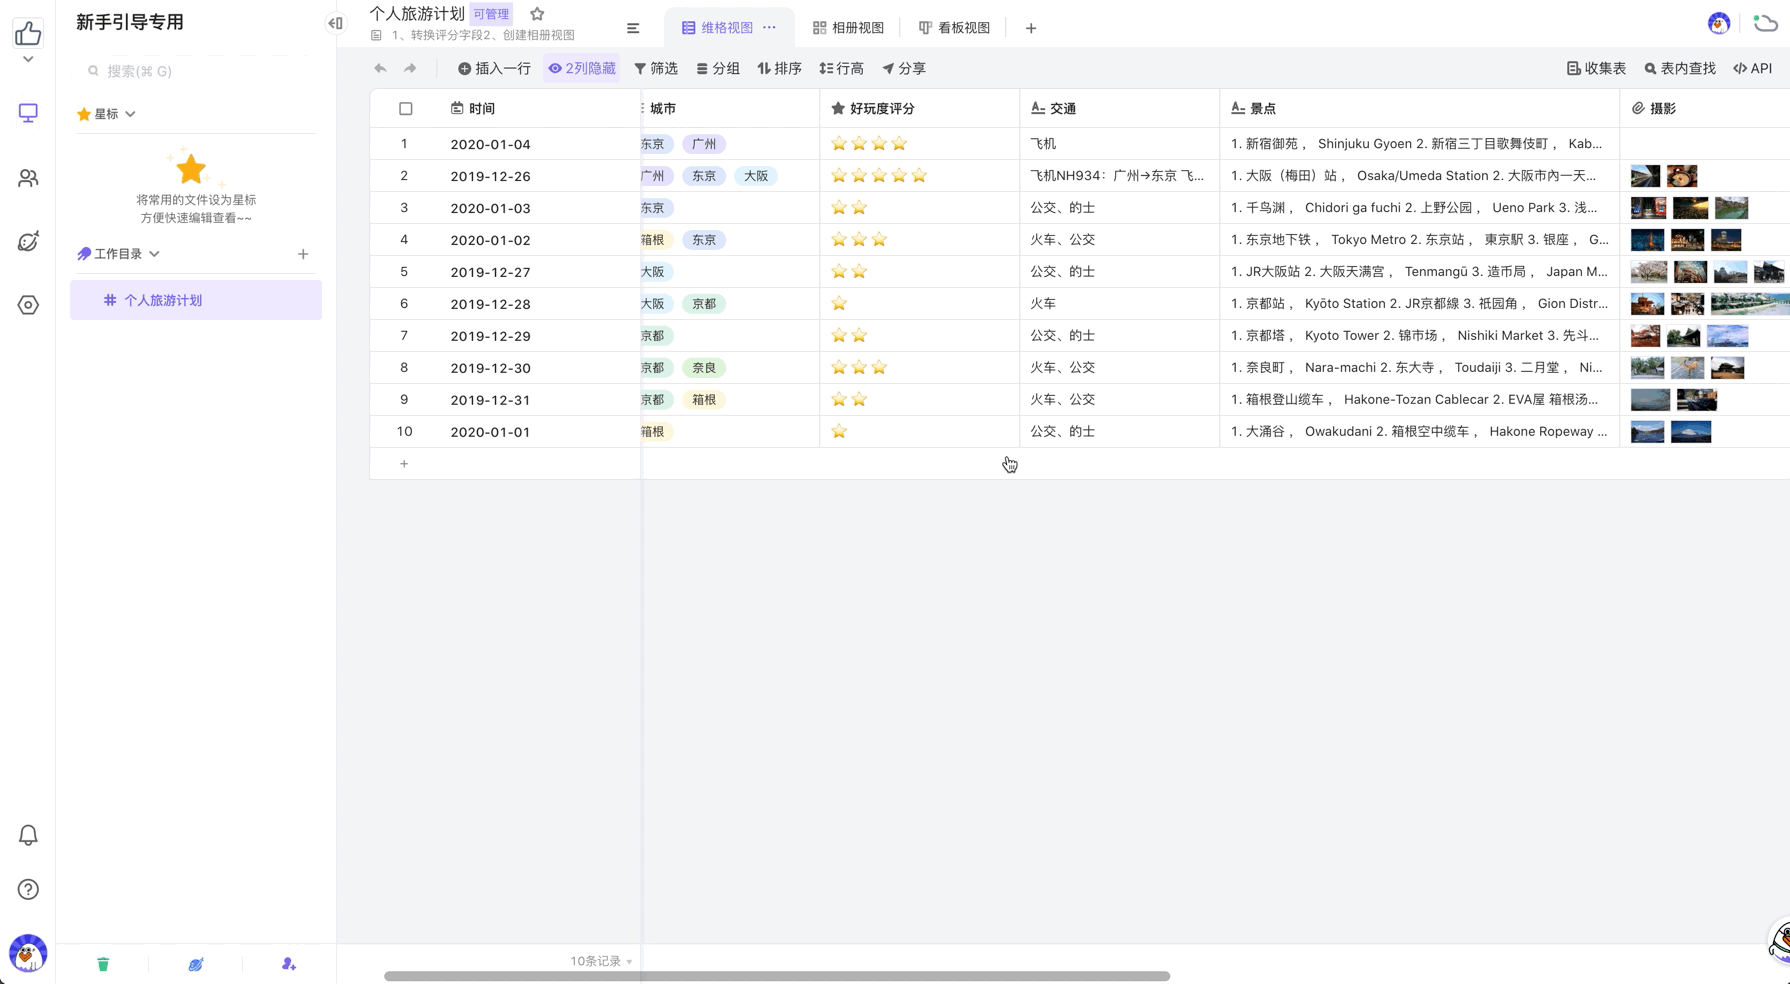Click the 广州 tag in row 1
The width and height of the screenshot is (1790, 984).
[704, 144]
